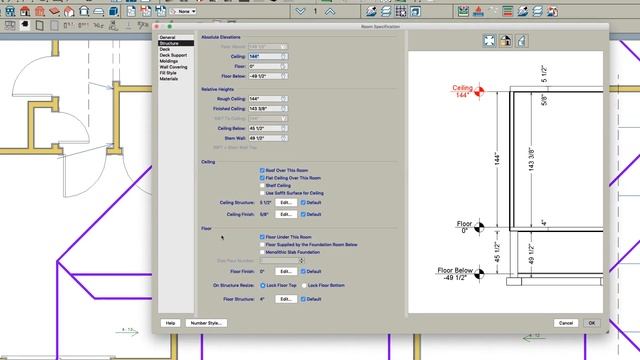The width and height of the screenshot is (640, 360).
Task: Open the Wall Covering panel
Action: point(173,67)
